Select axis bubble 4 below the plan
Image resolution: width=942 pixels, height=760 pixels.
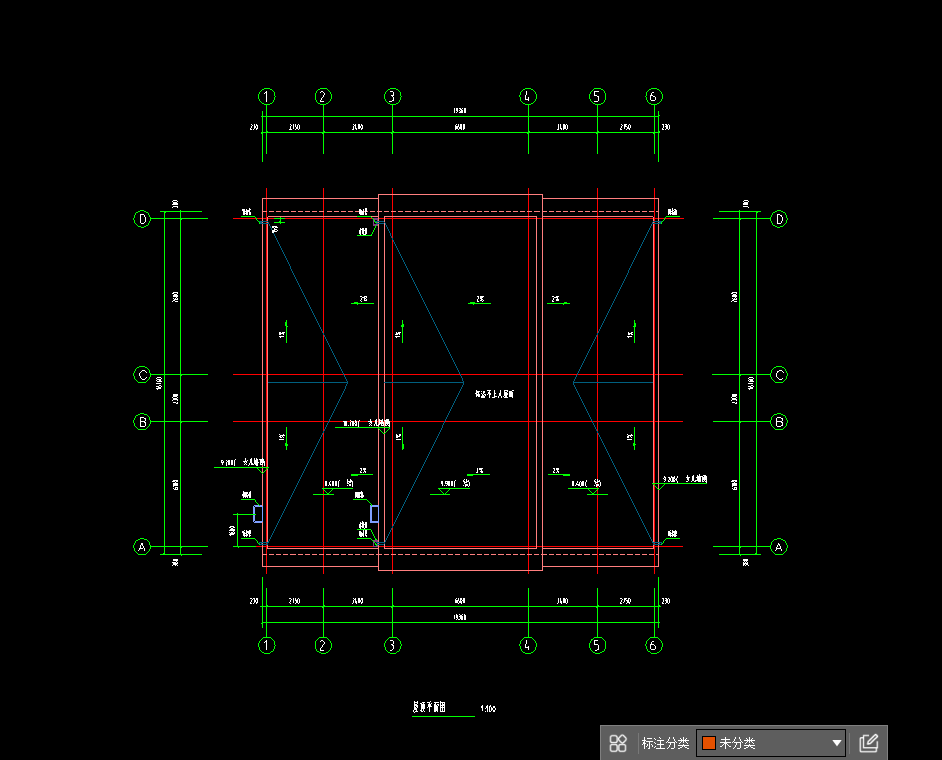pyautogui.click(x=527, y=645)
